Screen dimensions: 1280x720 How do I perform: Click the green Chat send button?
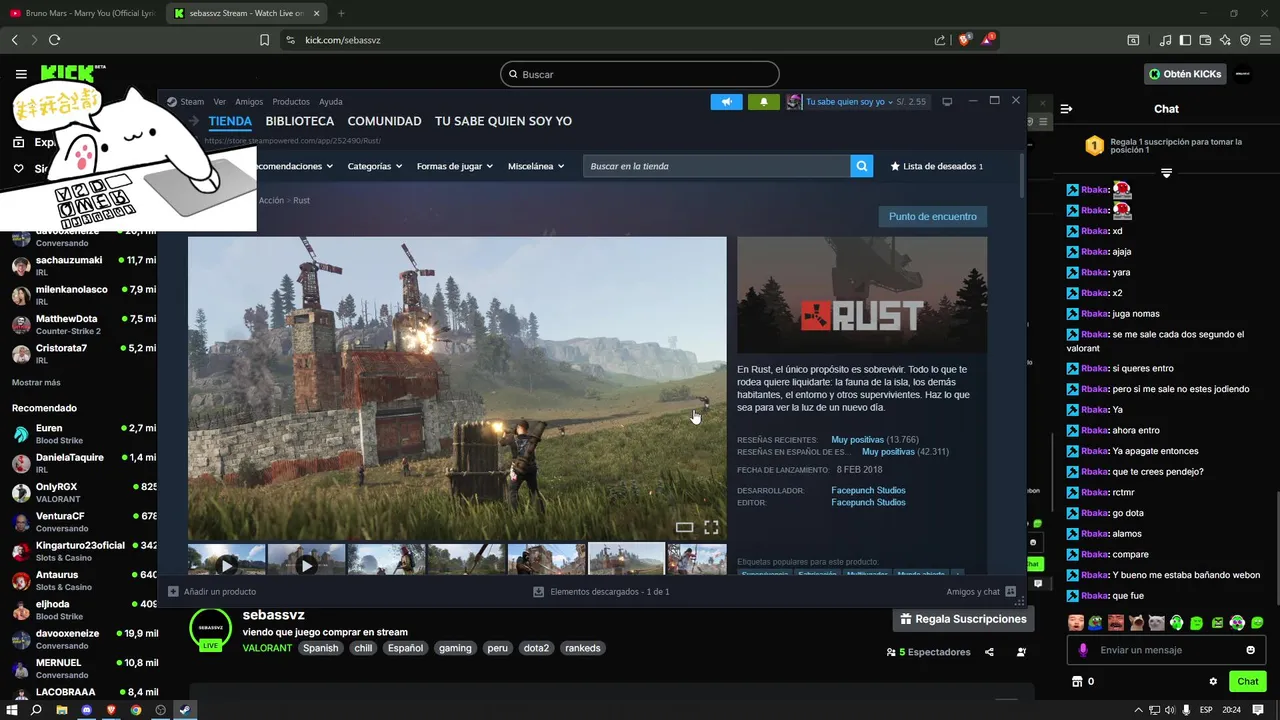(1247, 681)
